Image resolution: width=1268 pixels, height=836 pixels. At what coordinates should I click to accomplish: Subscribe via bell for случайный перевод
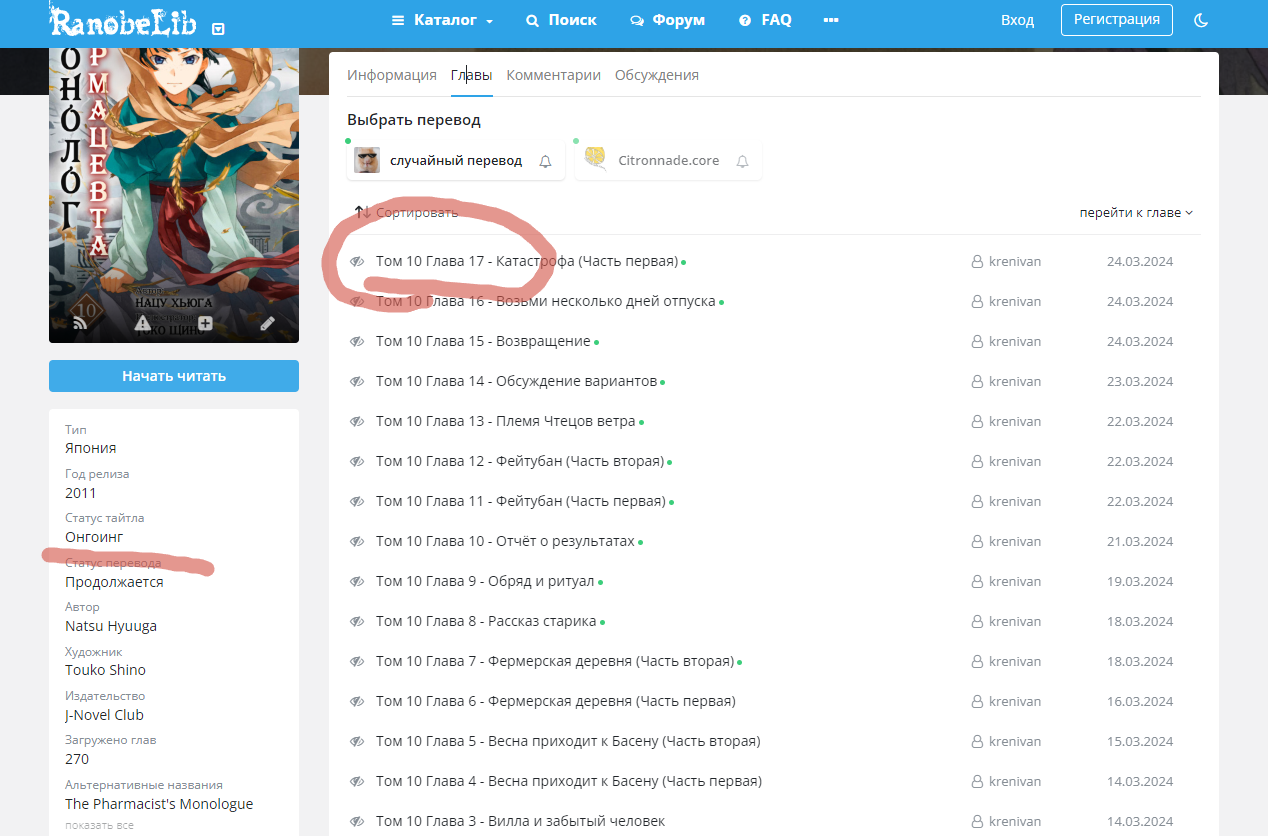pyautogui.click(x=545, y=161)
